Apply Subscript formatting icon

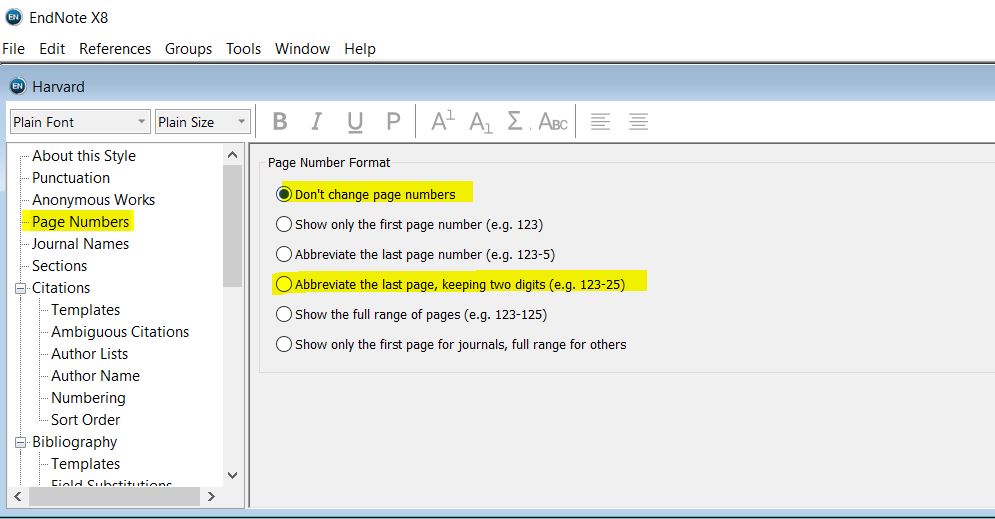point(480,122)
